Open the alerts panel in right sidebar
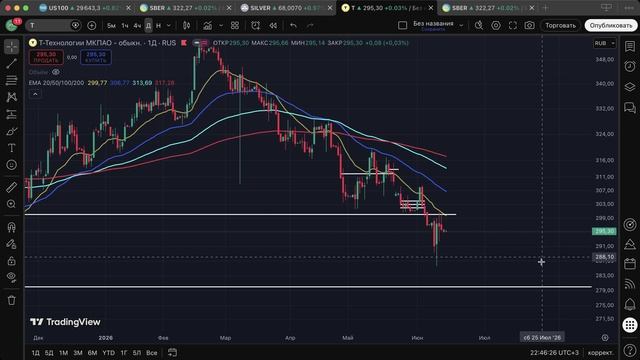This screenshot has width=640, height=360. (630, 66)
